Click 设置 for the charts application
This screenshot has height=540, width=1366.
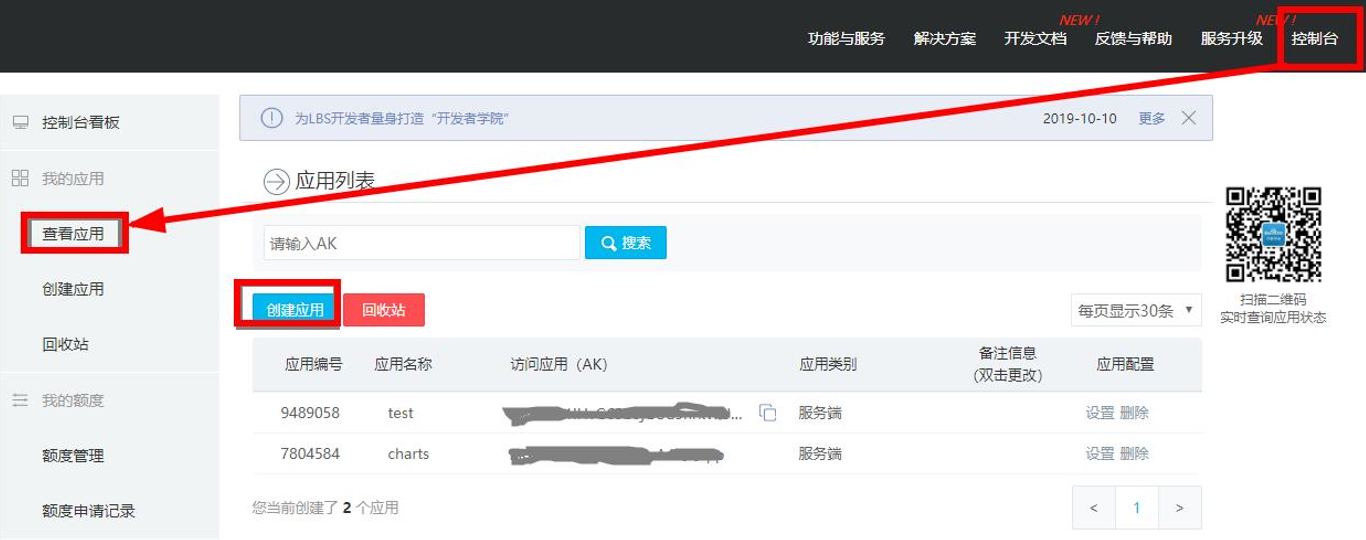1100,453
